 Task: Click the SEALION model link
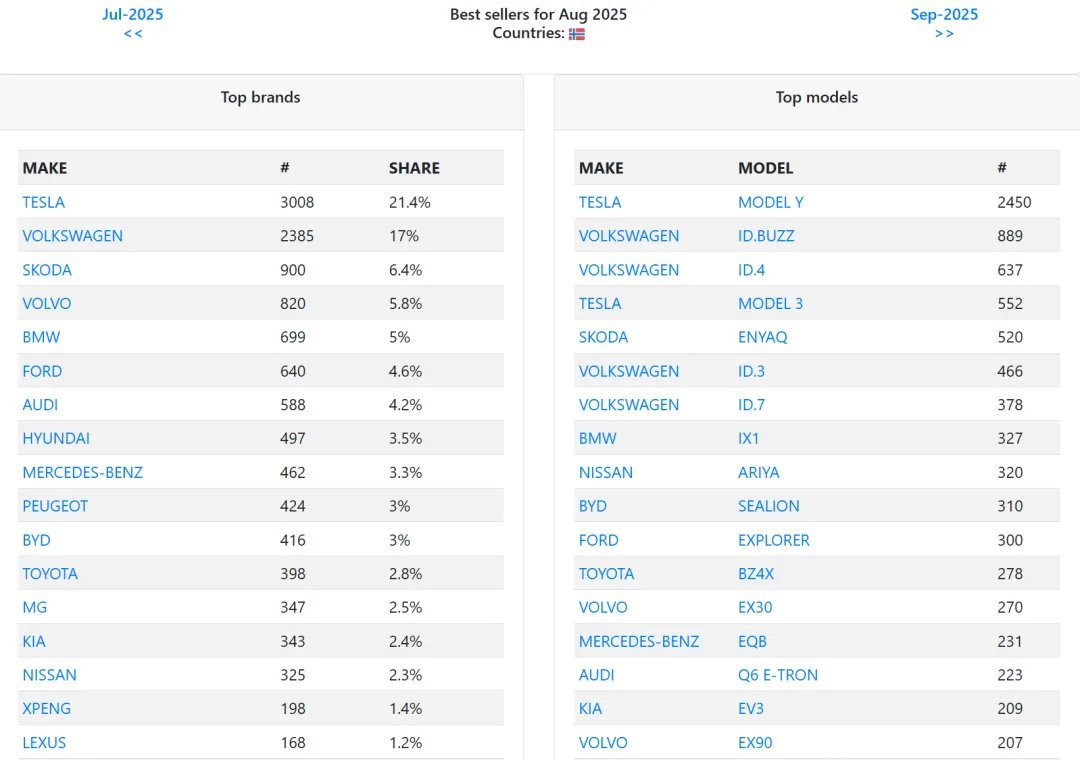point(769,506)
